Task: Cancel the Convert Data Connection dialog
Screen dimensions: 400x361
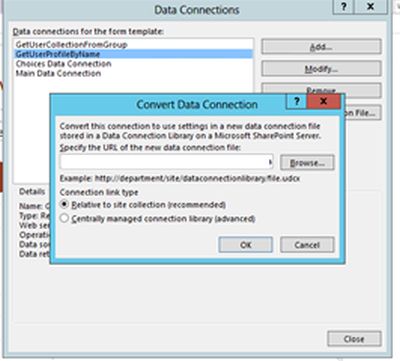Action: point(307,245)
